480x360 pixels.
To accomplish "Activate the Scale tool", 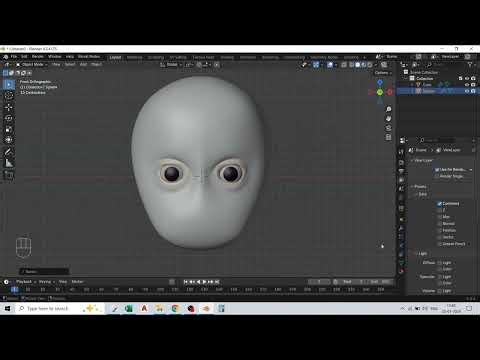I will pos(9,129).
